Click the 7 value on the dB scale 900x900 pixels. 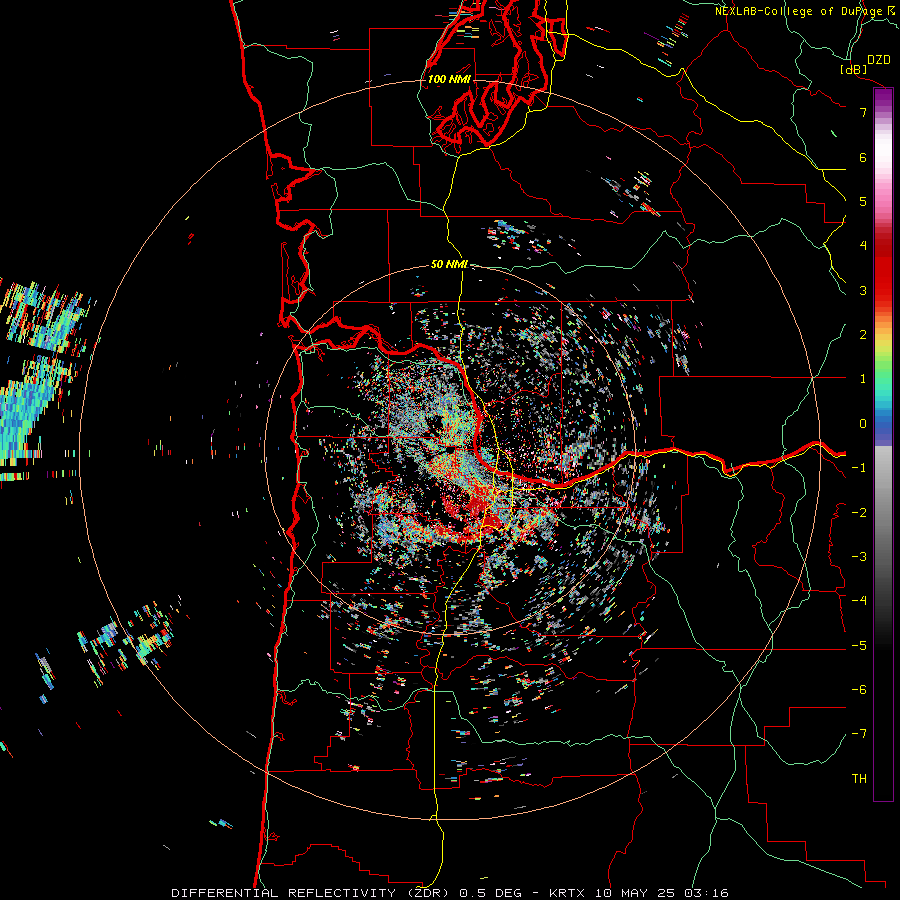tap(863, 112)
